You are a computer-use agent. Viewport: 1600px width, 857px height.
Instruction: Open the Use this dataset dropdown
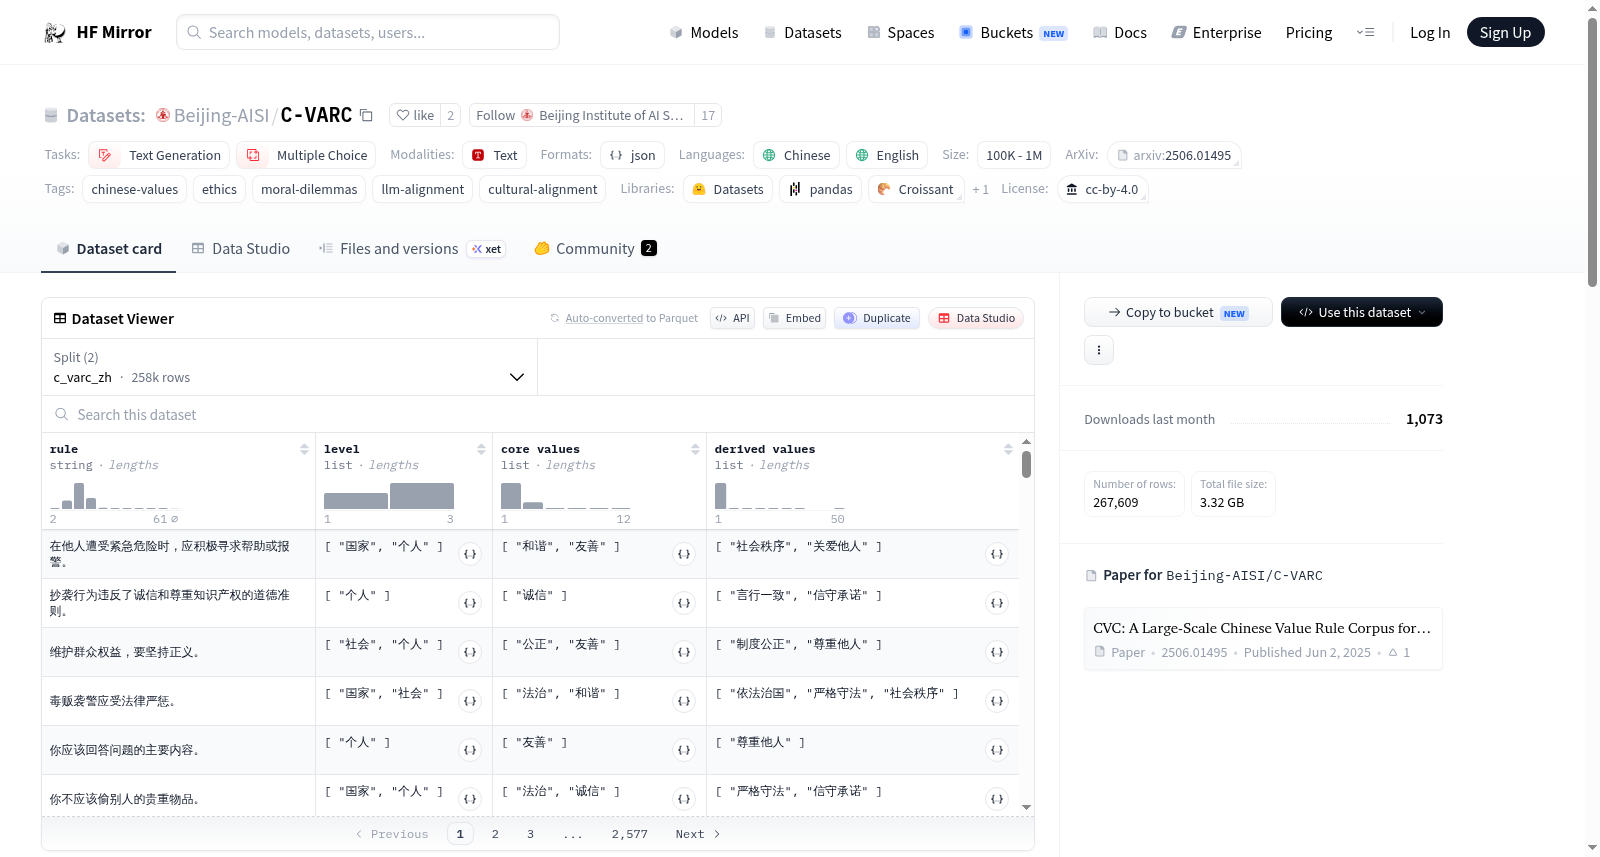coord(1362,312)
